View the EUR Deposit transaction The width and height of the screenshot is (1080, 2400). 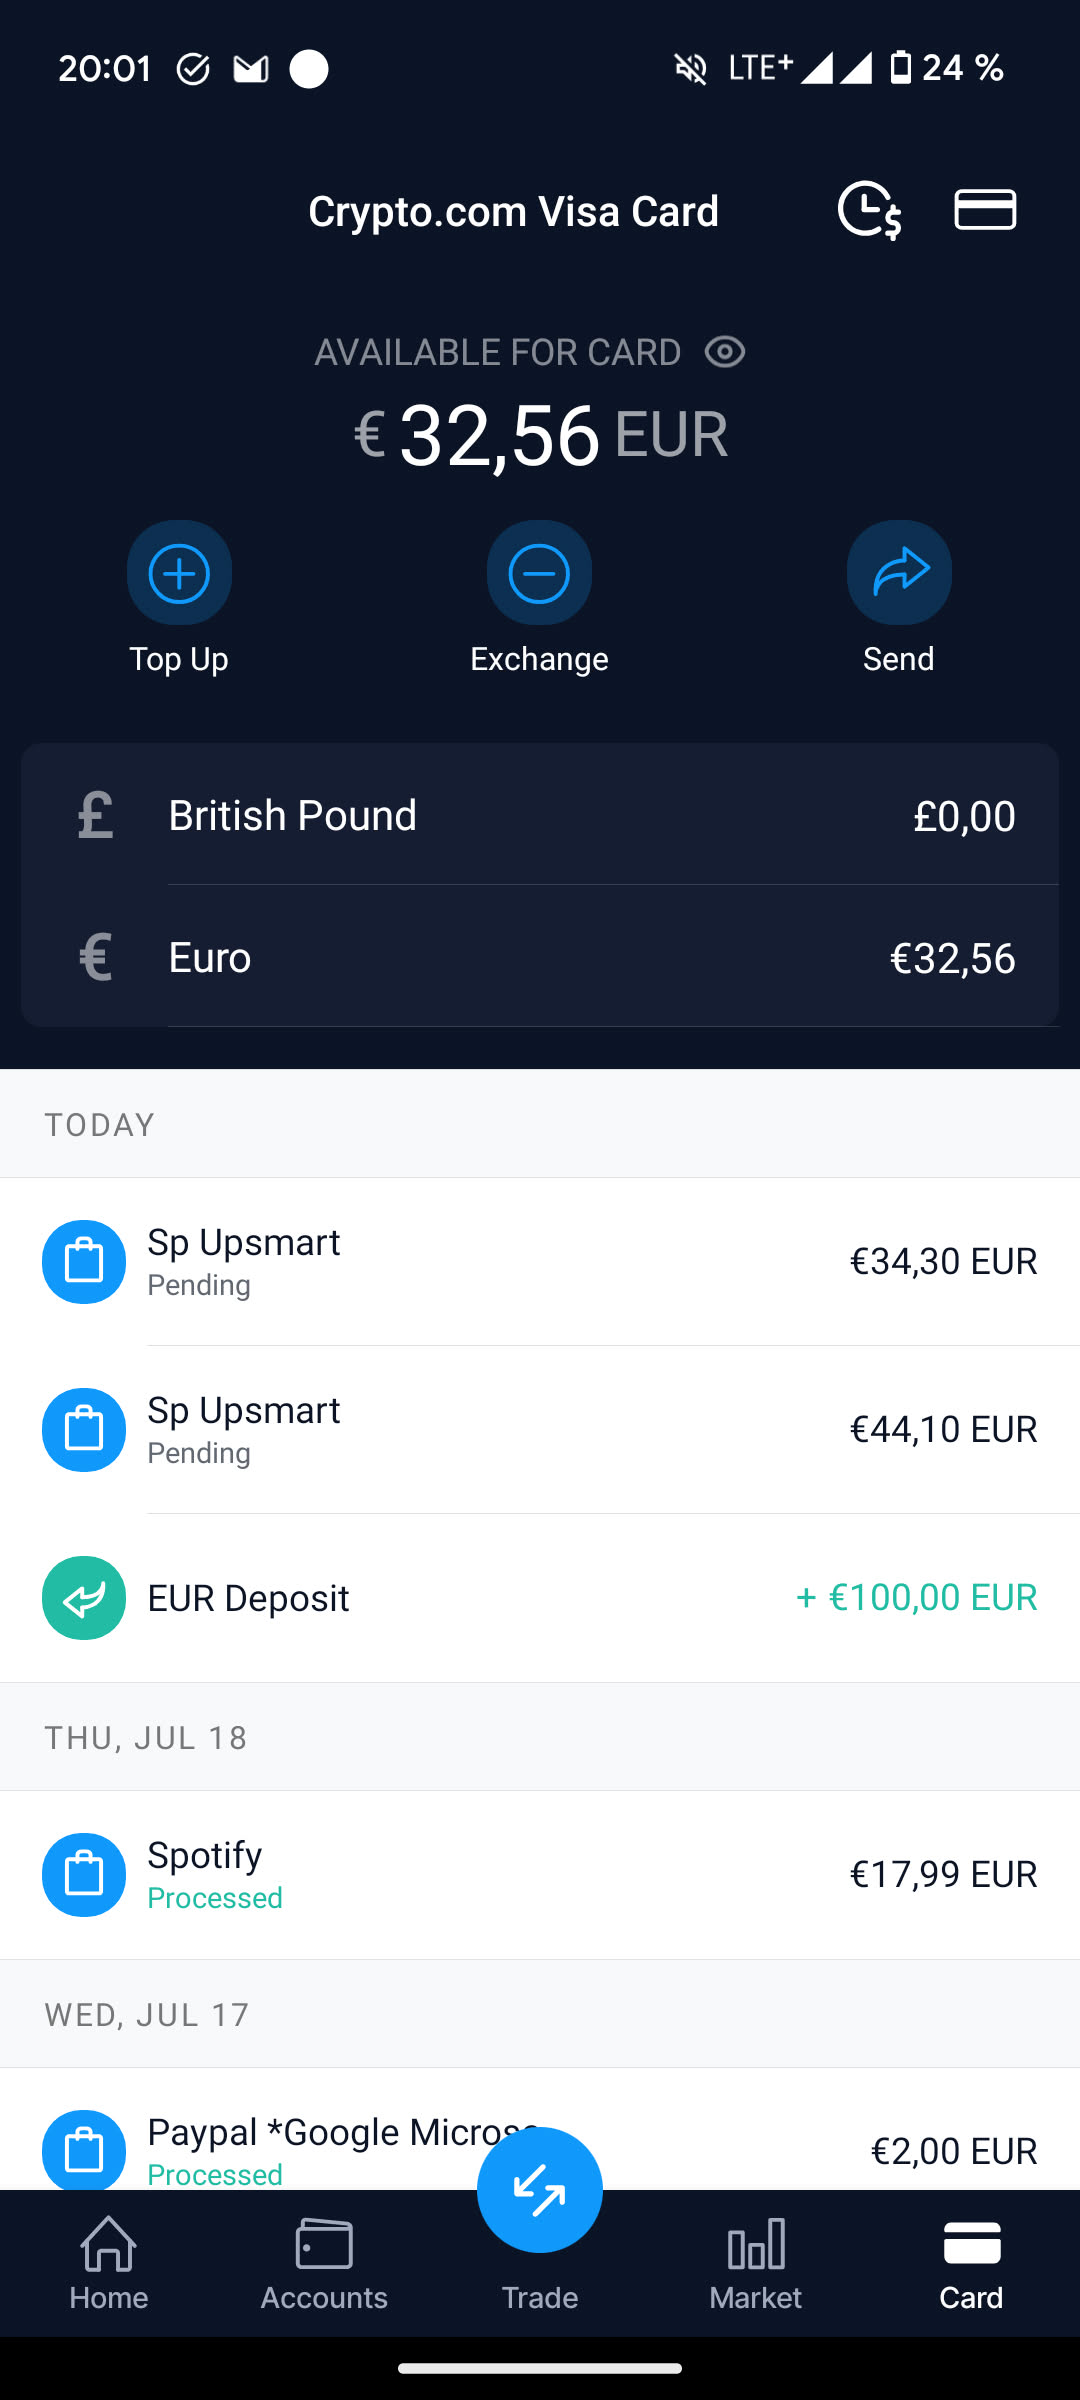click(540, 1597)
